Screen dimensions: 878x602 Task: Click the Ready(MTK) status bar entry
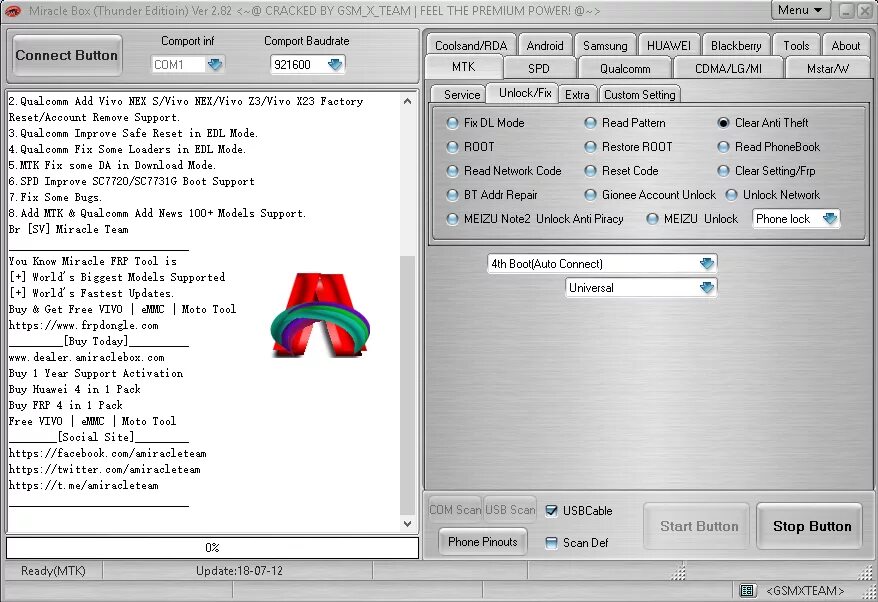coord(53,571)
